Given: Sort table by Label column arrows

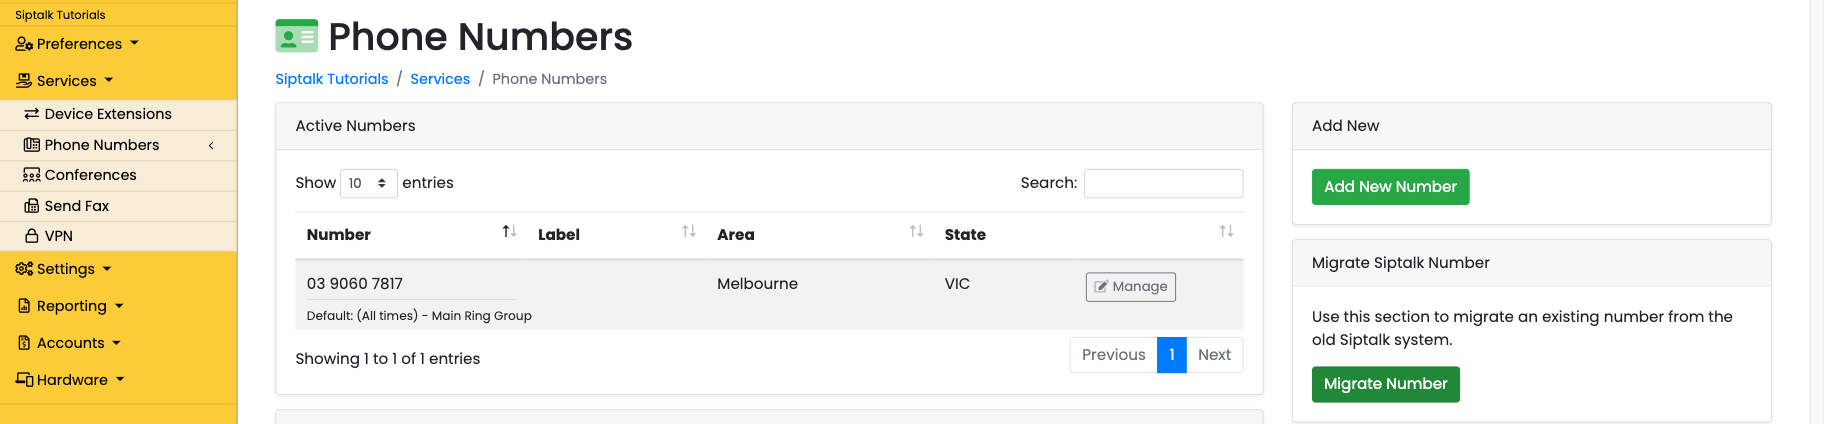Looking at the screenshot, I should tap(689, 232).
